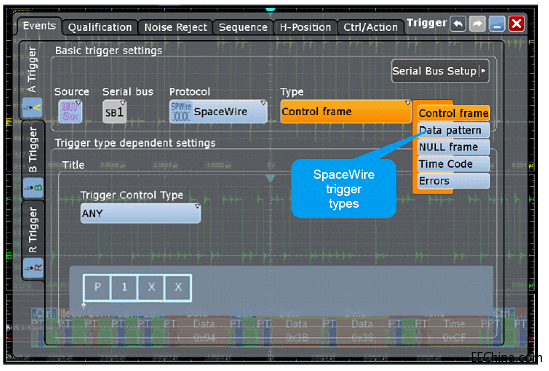Toggle the bit box showing 1
Screen dimensions: 549x371
click(124, 288)
